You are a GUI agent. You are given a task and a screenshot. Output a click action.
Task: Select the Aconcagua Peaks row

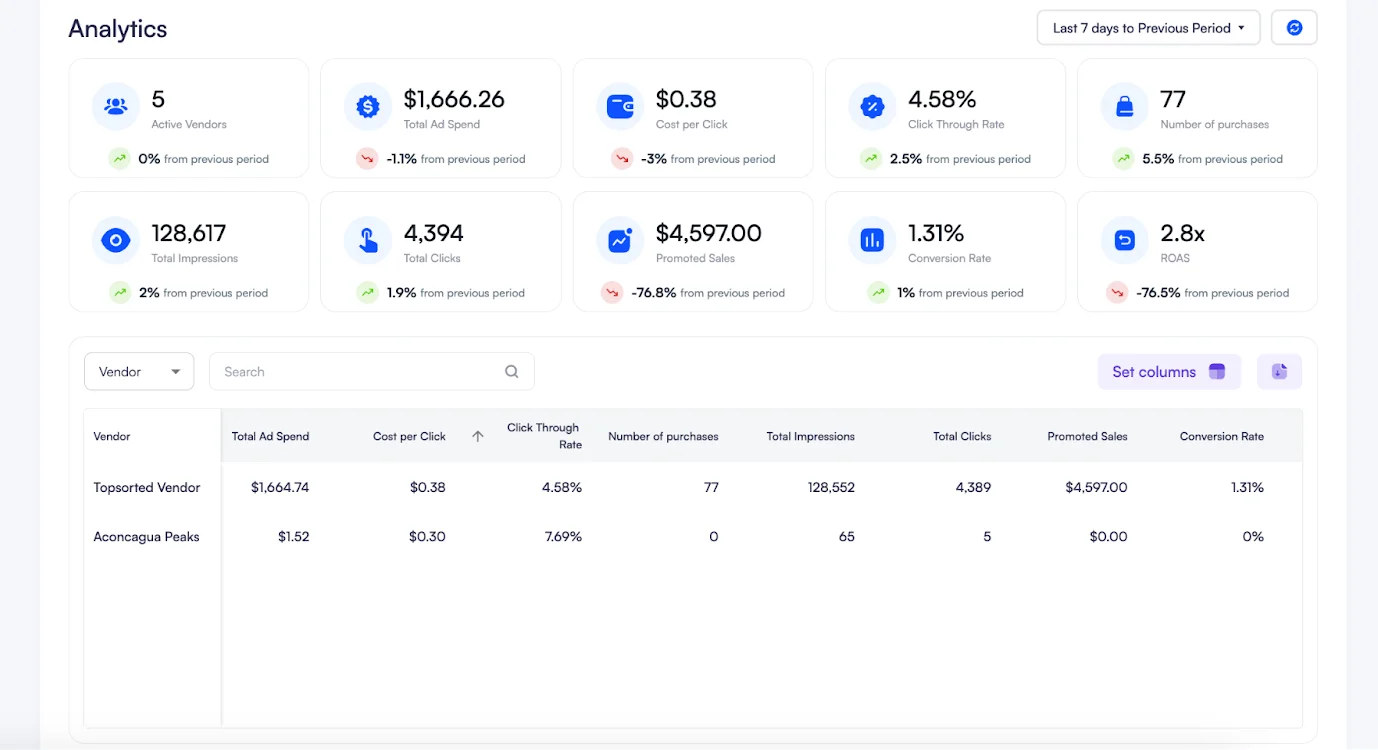pyautogui.click(x=146, y=536)
